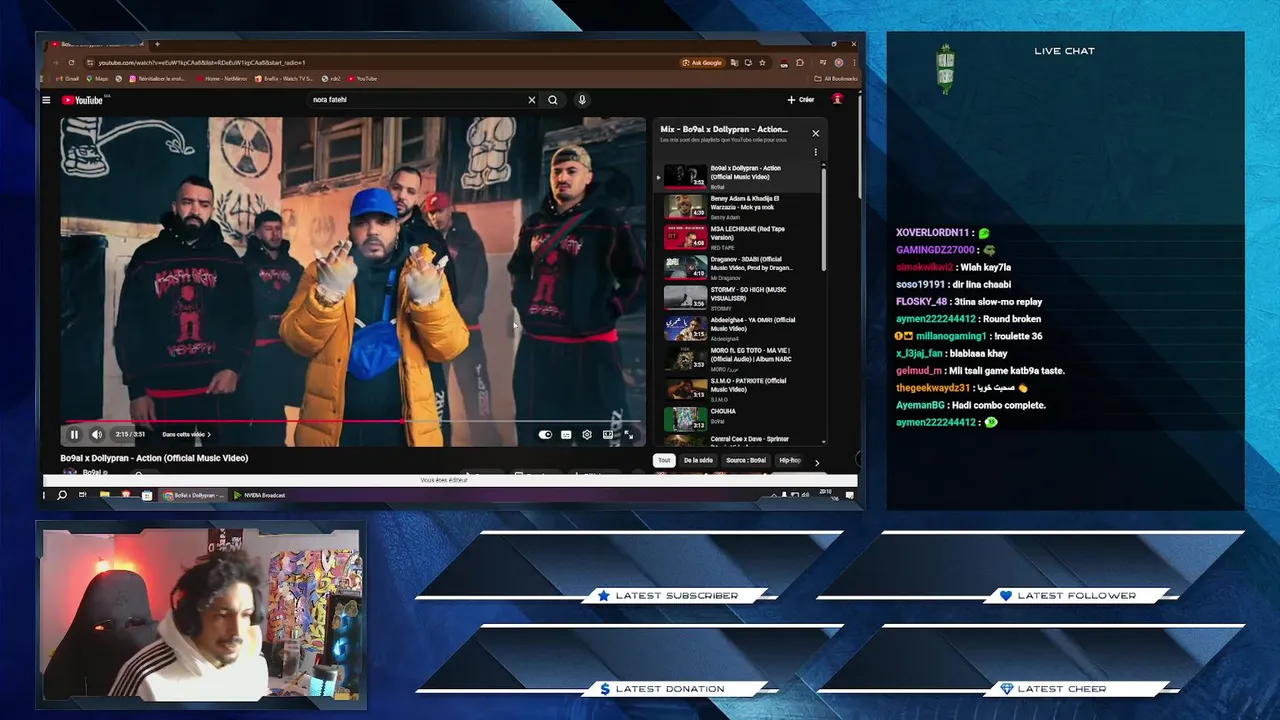Bookmark this page with the star icon
The image size is (1280, 720).
pos(762,62)
